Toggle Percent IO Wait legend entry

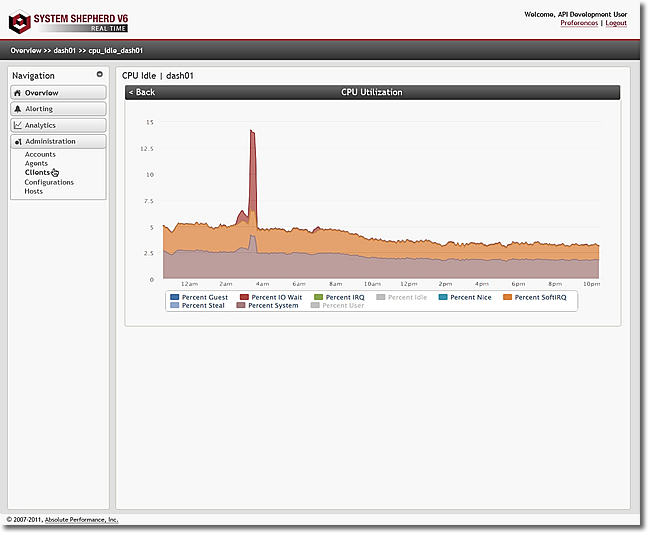271,297
